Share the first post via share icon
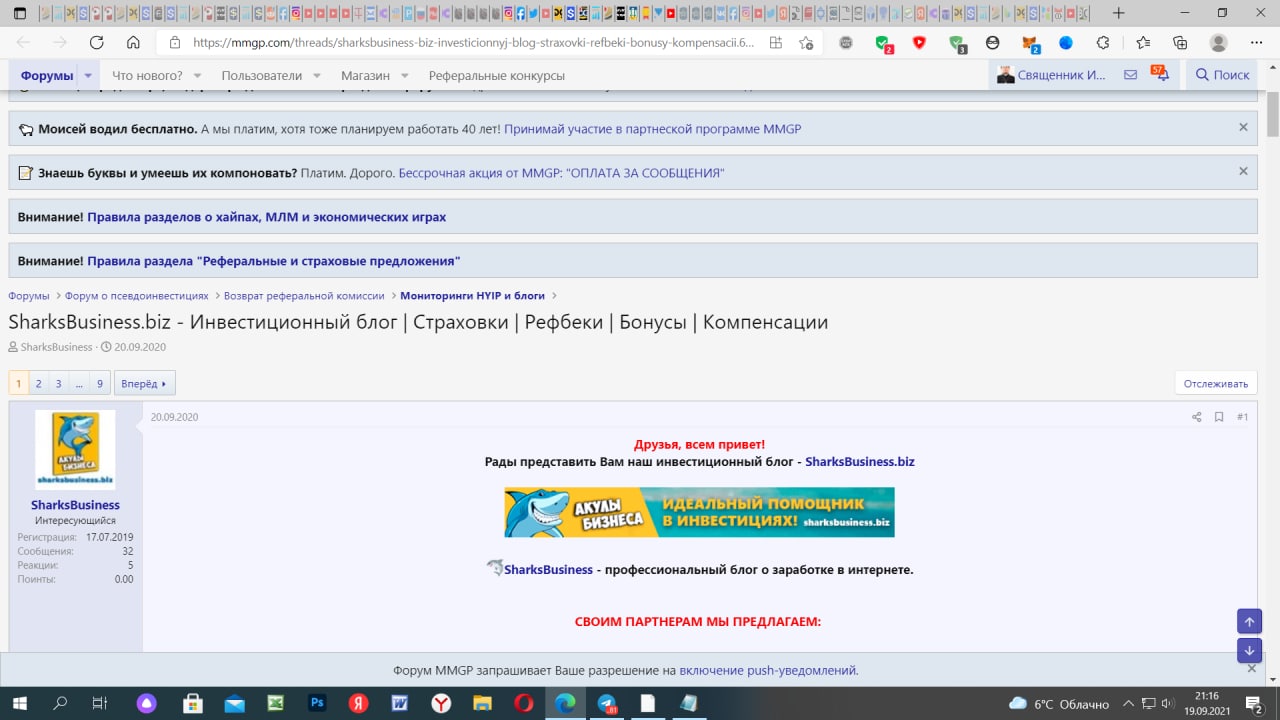 1196,417
